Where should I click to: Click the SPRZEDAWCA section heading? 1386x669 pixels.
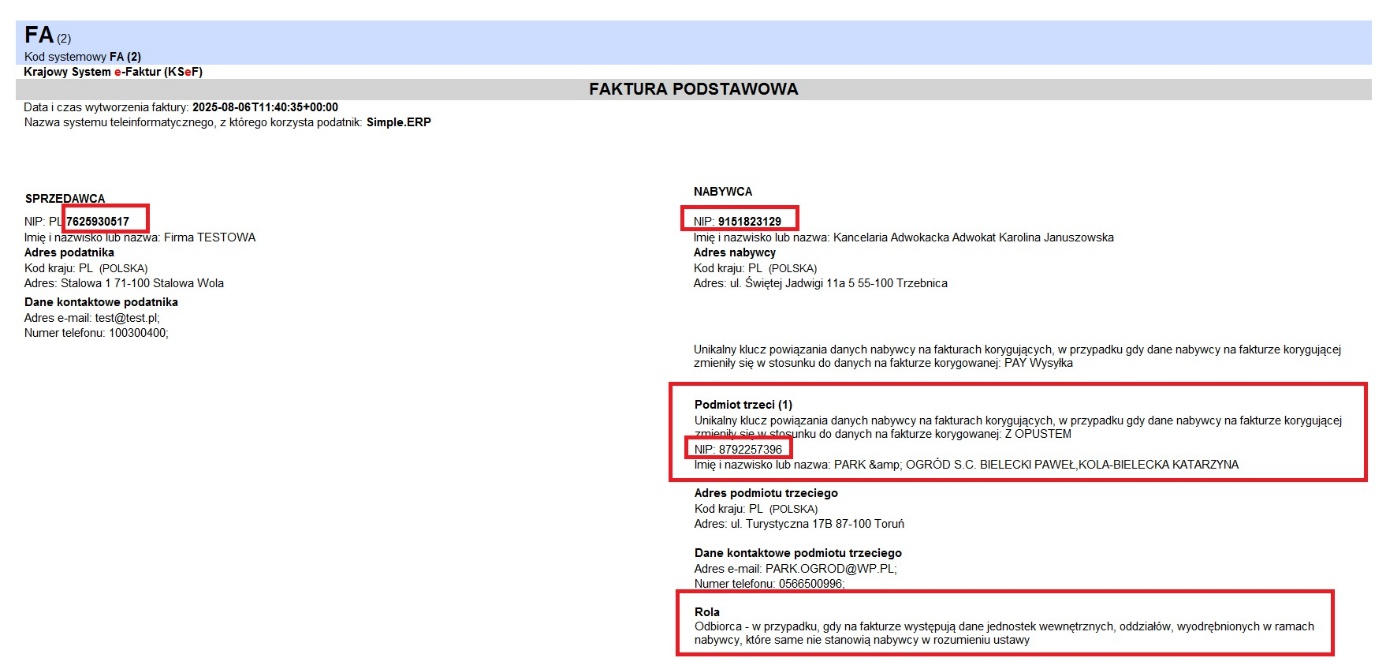coord(65,199)
